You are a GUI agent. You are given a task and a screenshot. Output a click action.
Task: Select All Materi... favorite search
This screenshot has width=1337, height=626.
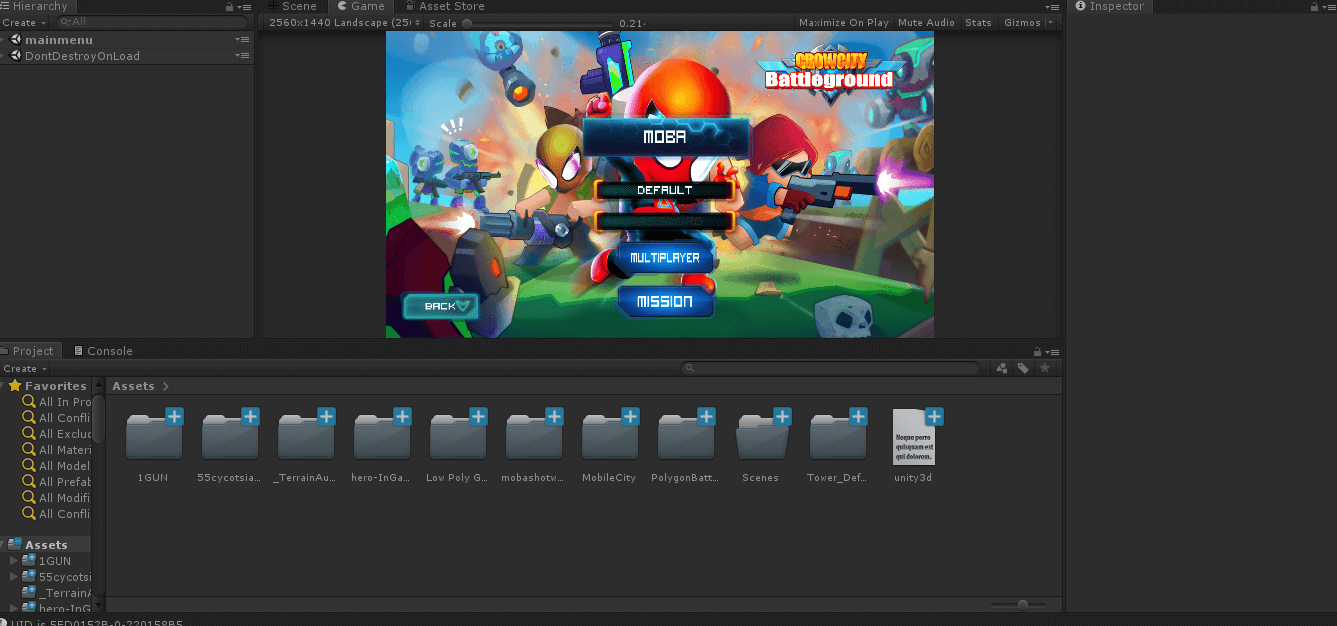point(56,450)
